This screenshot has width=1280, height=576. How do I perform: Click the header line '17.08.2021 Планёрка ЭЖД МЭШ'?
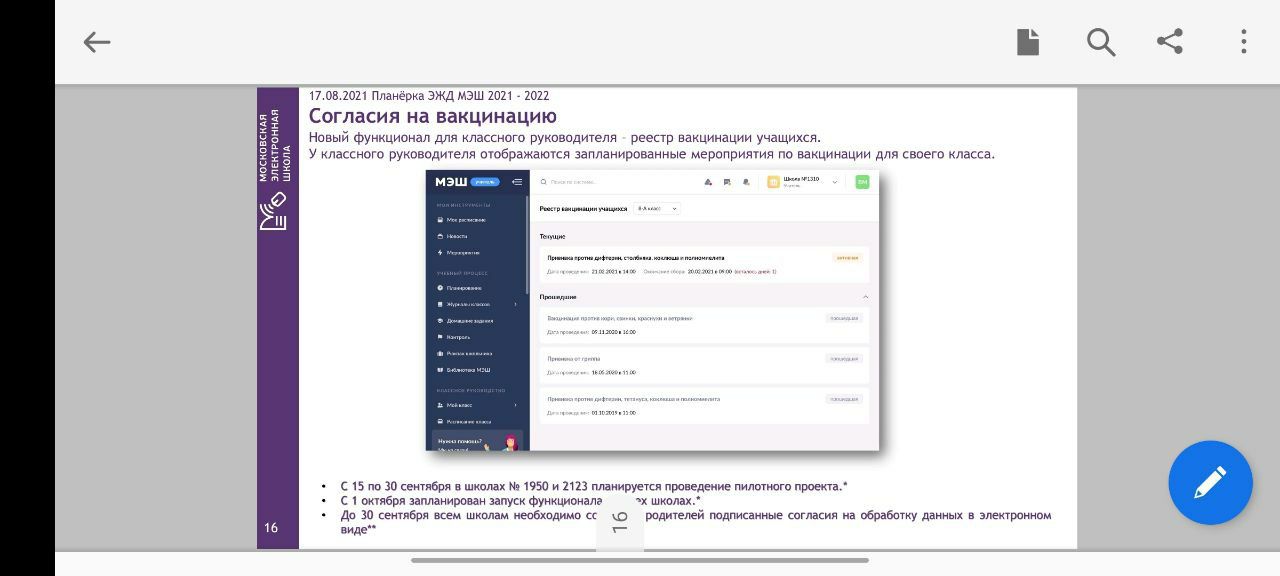coord(429,96)
